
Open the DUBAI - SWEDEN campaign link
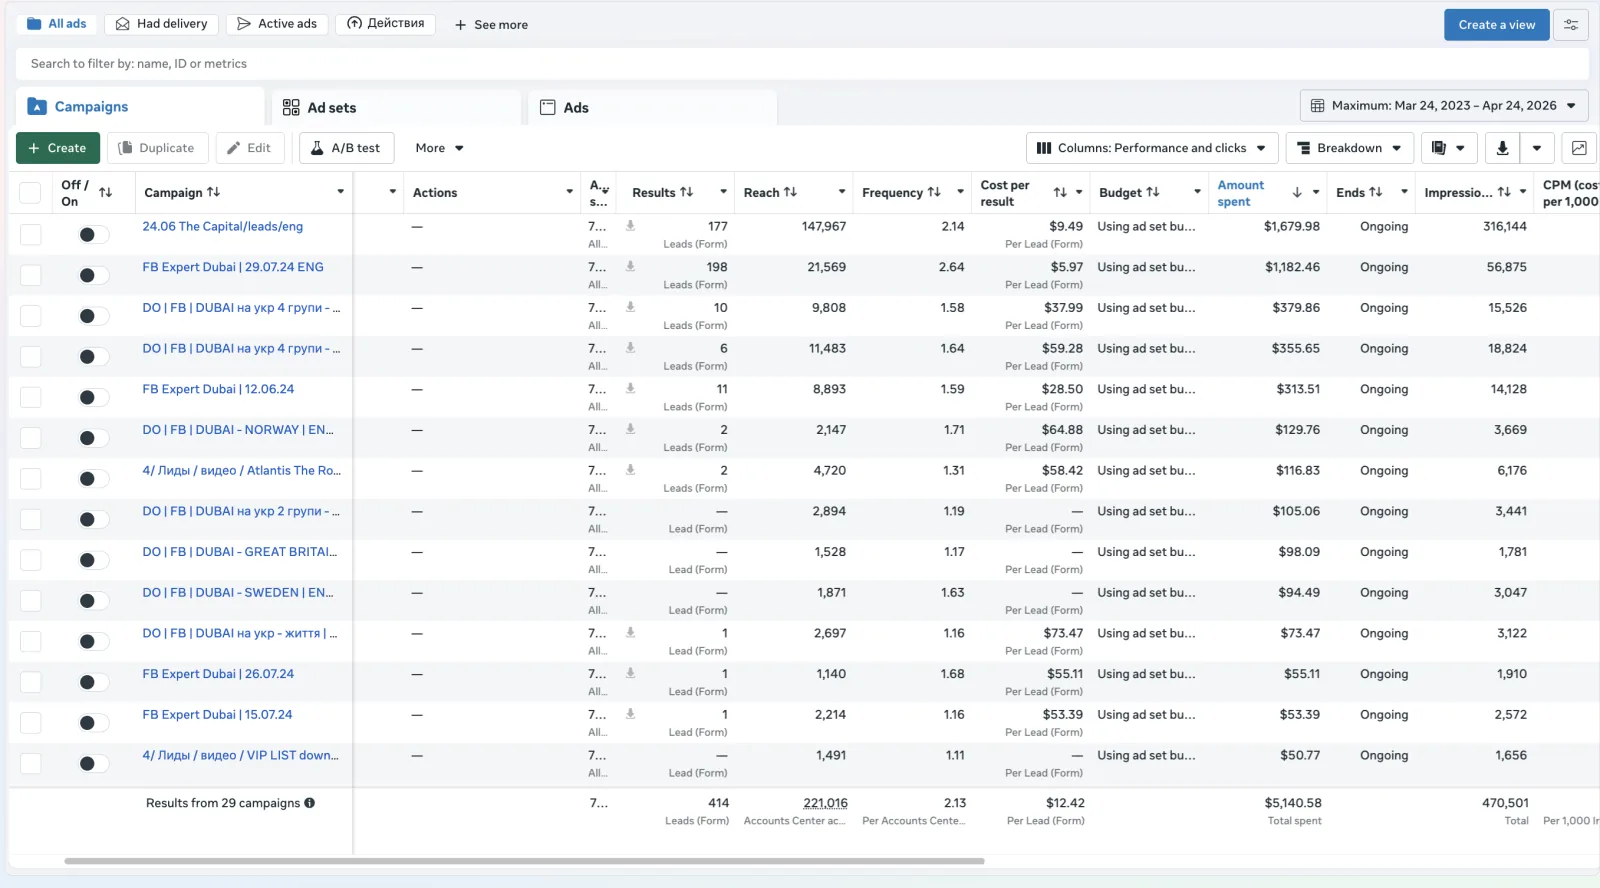point(238,592)
